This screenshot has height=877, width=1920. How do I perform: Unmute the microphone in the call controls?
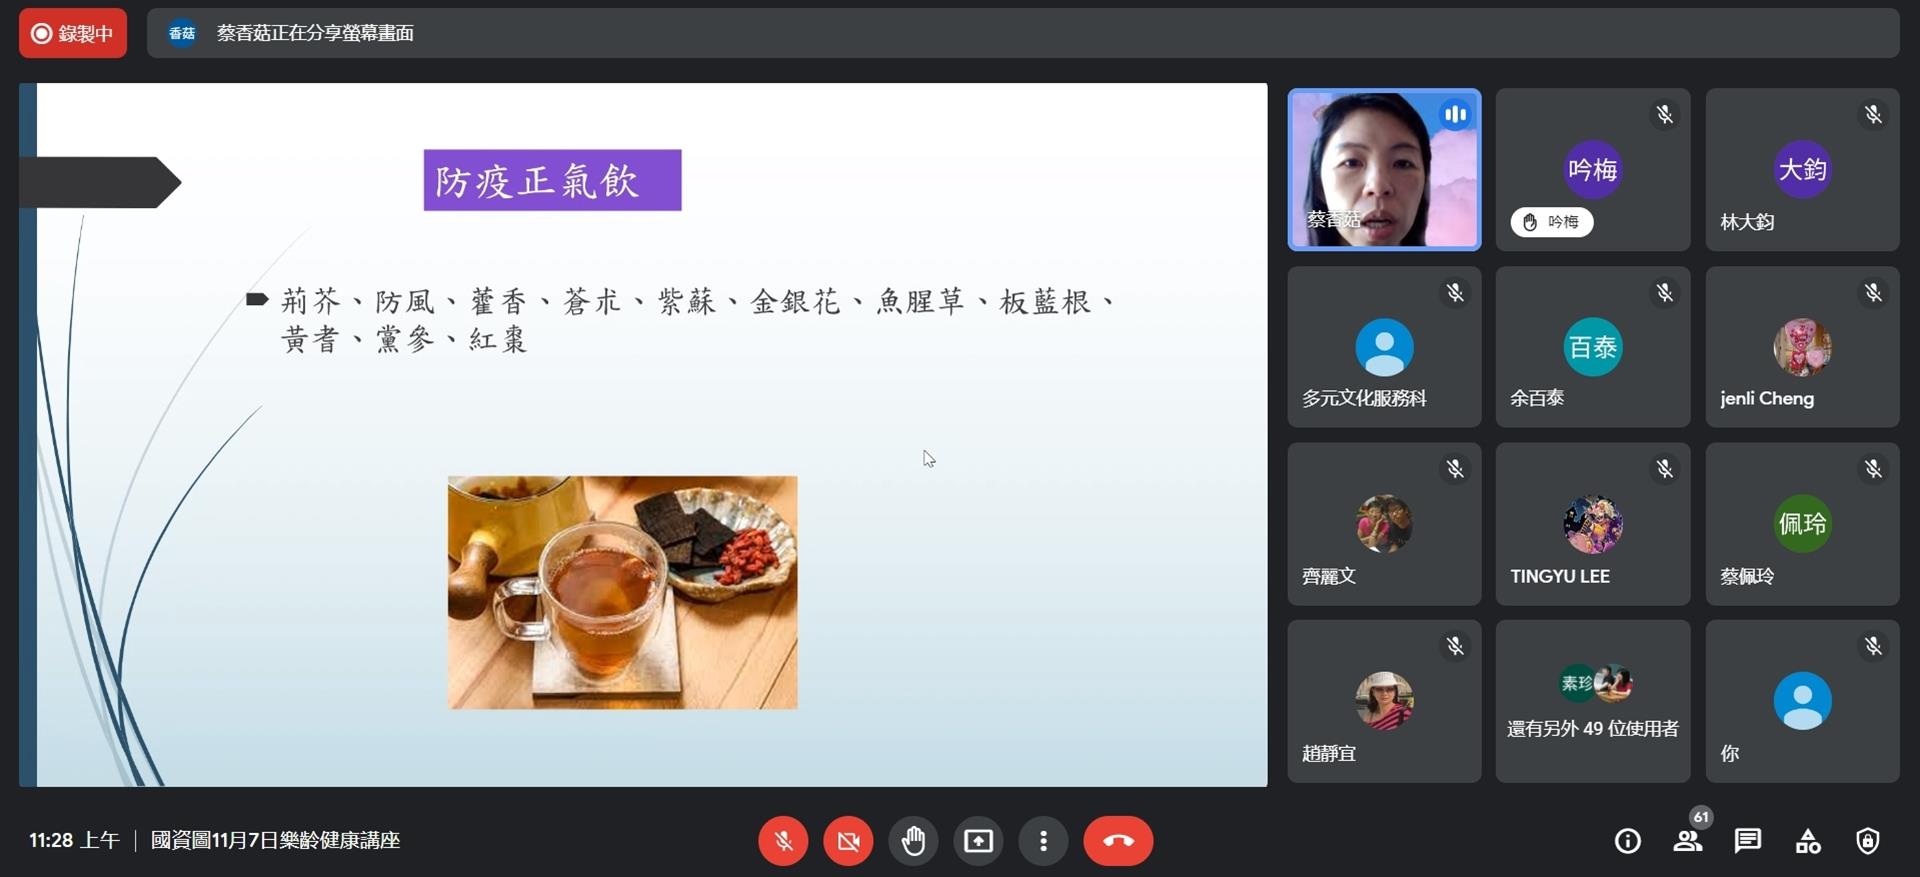(783, 841)
